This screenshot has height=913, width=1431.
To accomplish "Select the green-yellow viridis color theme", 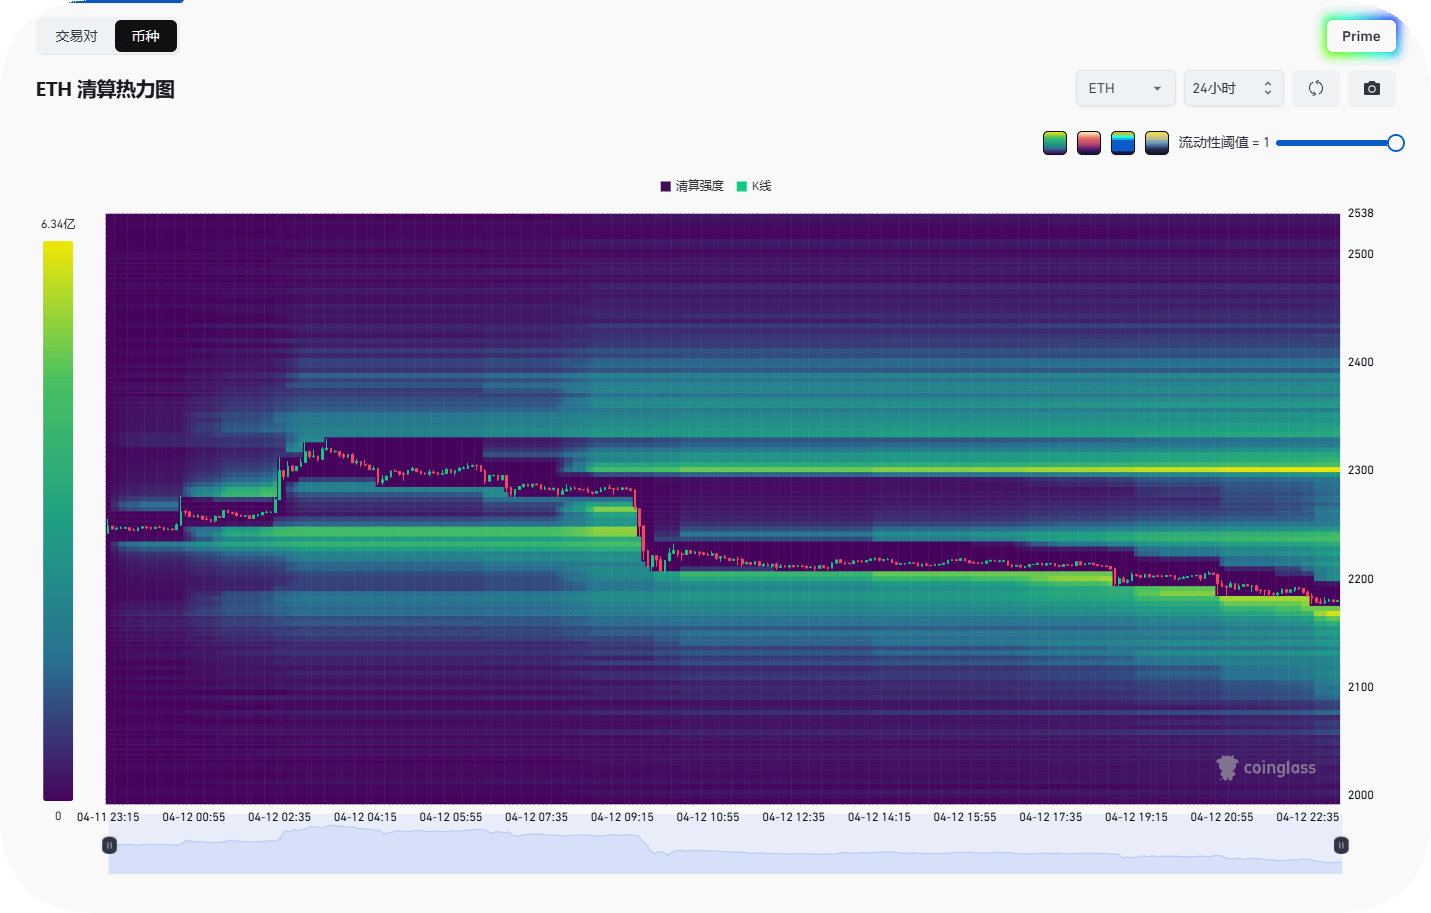I will 1055,143.
